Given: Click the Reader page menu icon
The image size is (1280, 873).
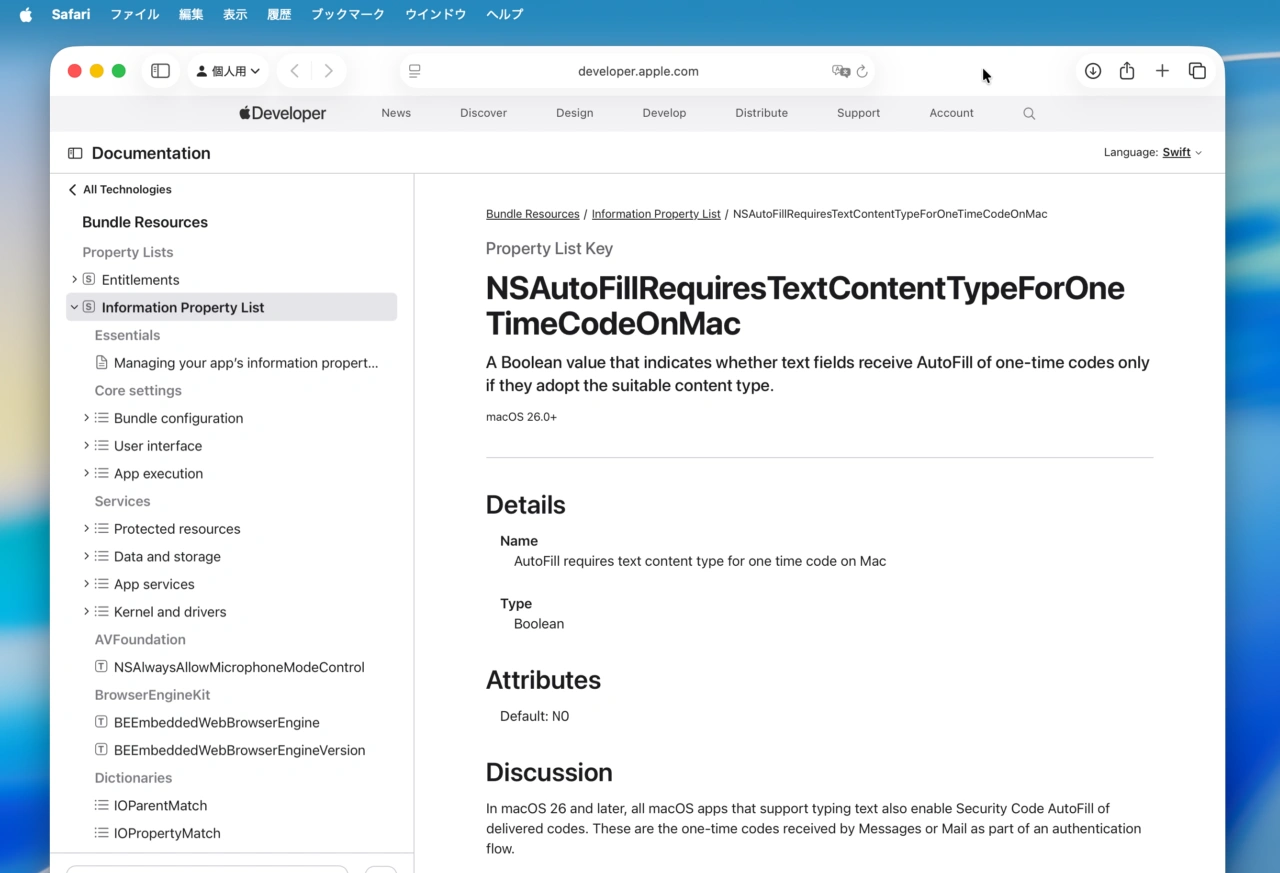Looking at the screenshot, I should (x=415, y=71).
